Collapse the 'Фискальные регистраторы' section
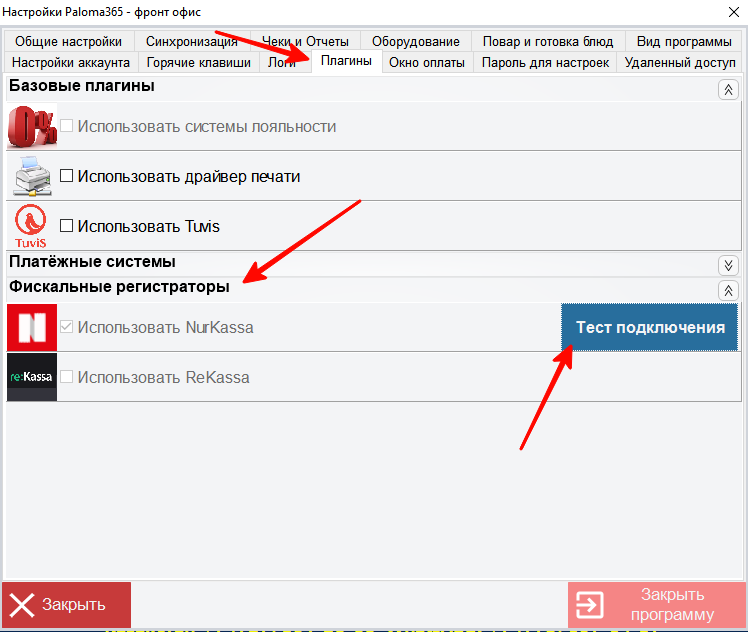Viewport: 748px width, 632px height. pyautogui.click(x=728, y=290)
